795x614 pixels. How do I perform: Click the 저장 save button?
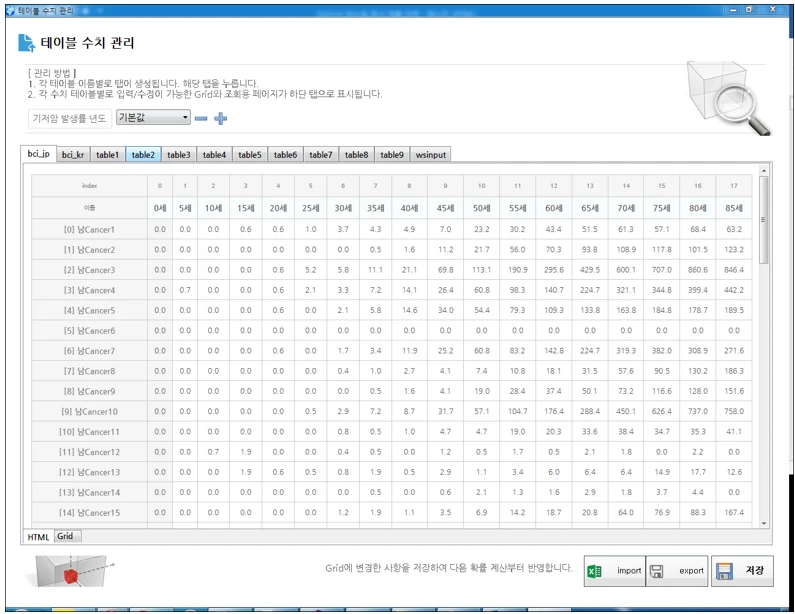click(742, 571)
